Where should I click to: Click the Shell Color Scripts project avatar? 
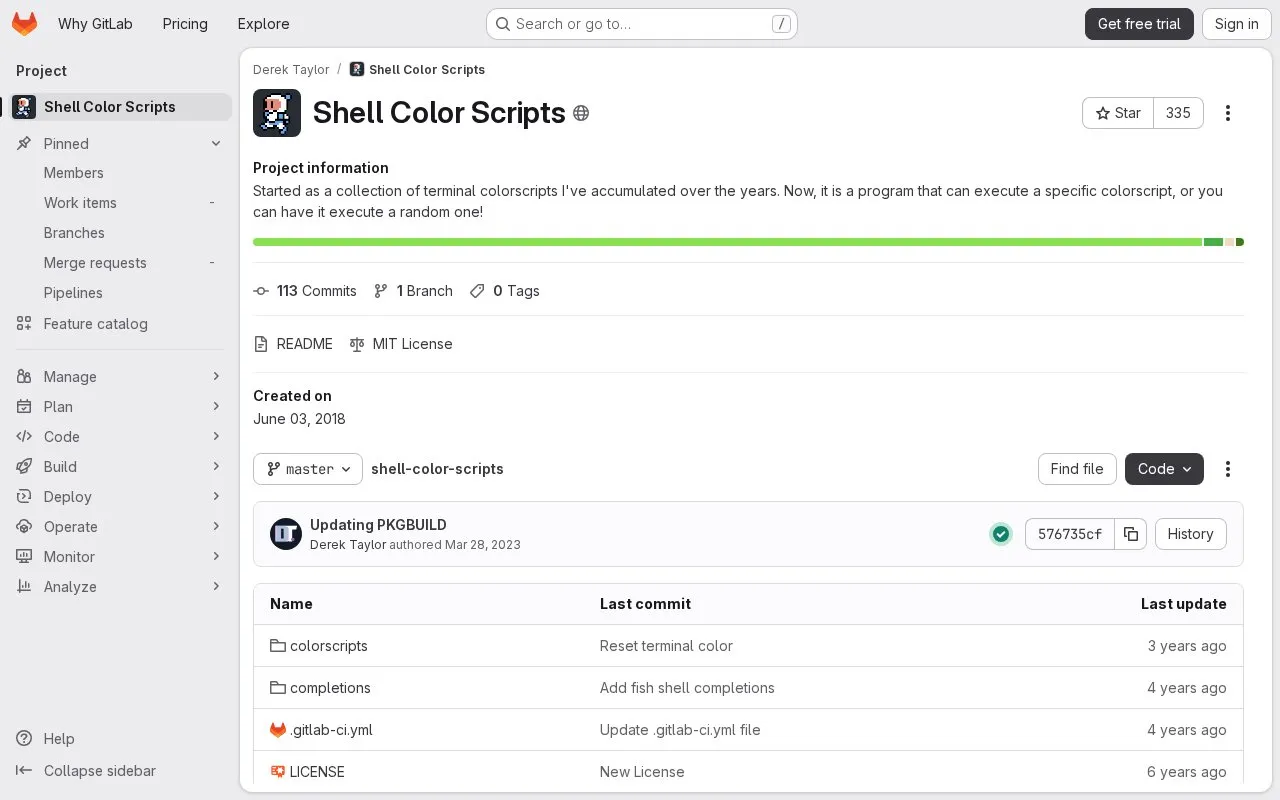(x=277, y=113)
